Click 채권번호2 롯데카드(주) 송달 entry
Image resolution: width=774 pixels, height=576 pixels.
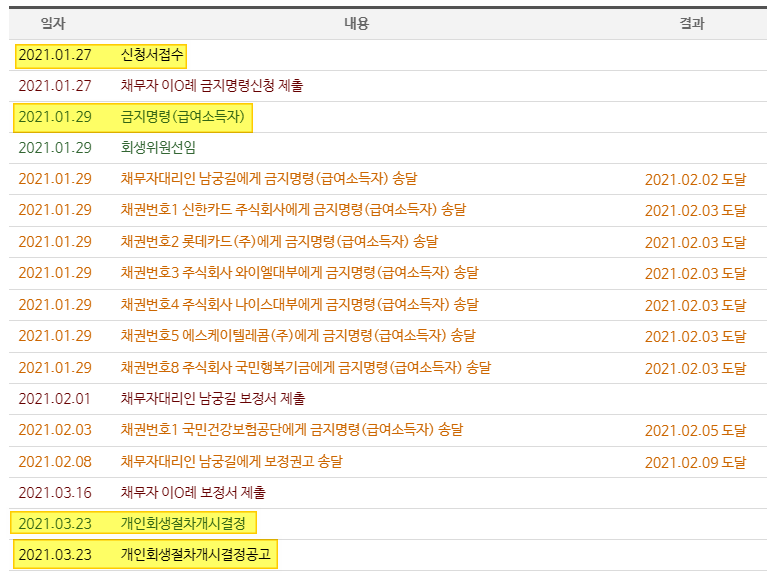(x=279, y=241)
